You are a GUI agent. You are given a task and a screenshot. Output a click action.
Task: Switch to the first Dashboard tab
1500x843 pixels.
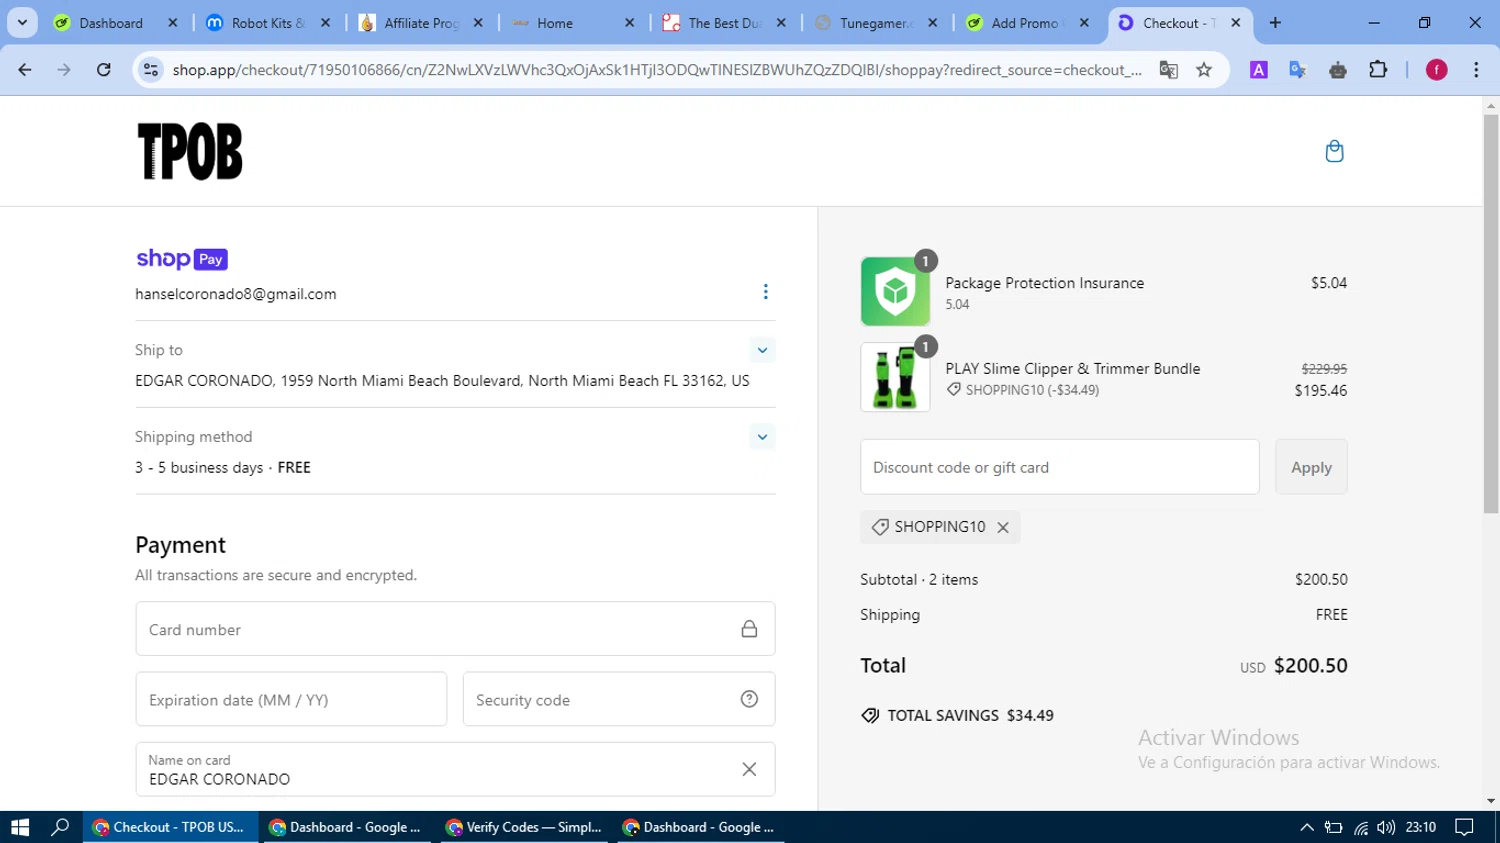(110, 22)
